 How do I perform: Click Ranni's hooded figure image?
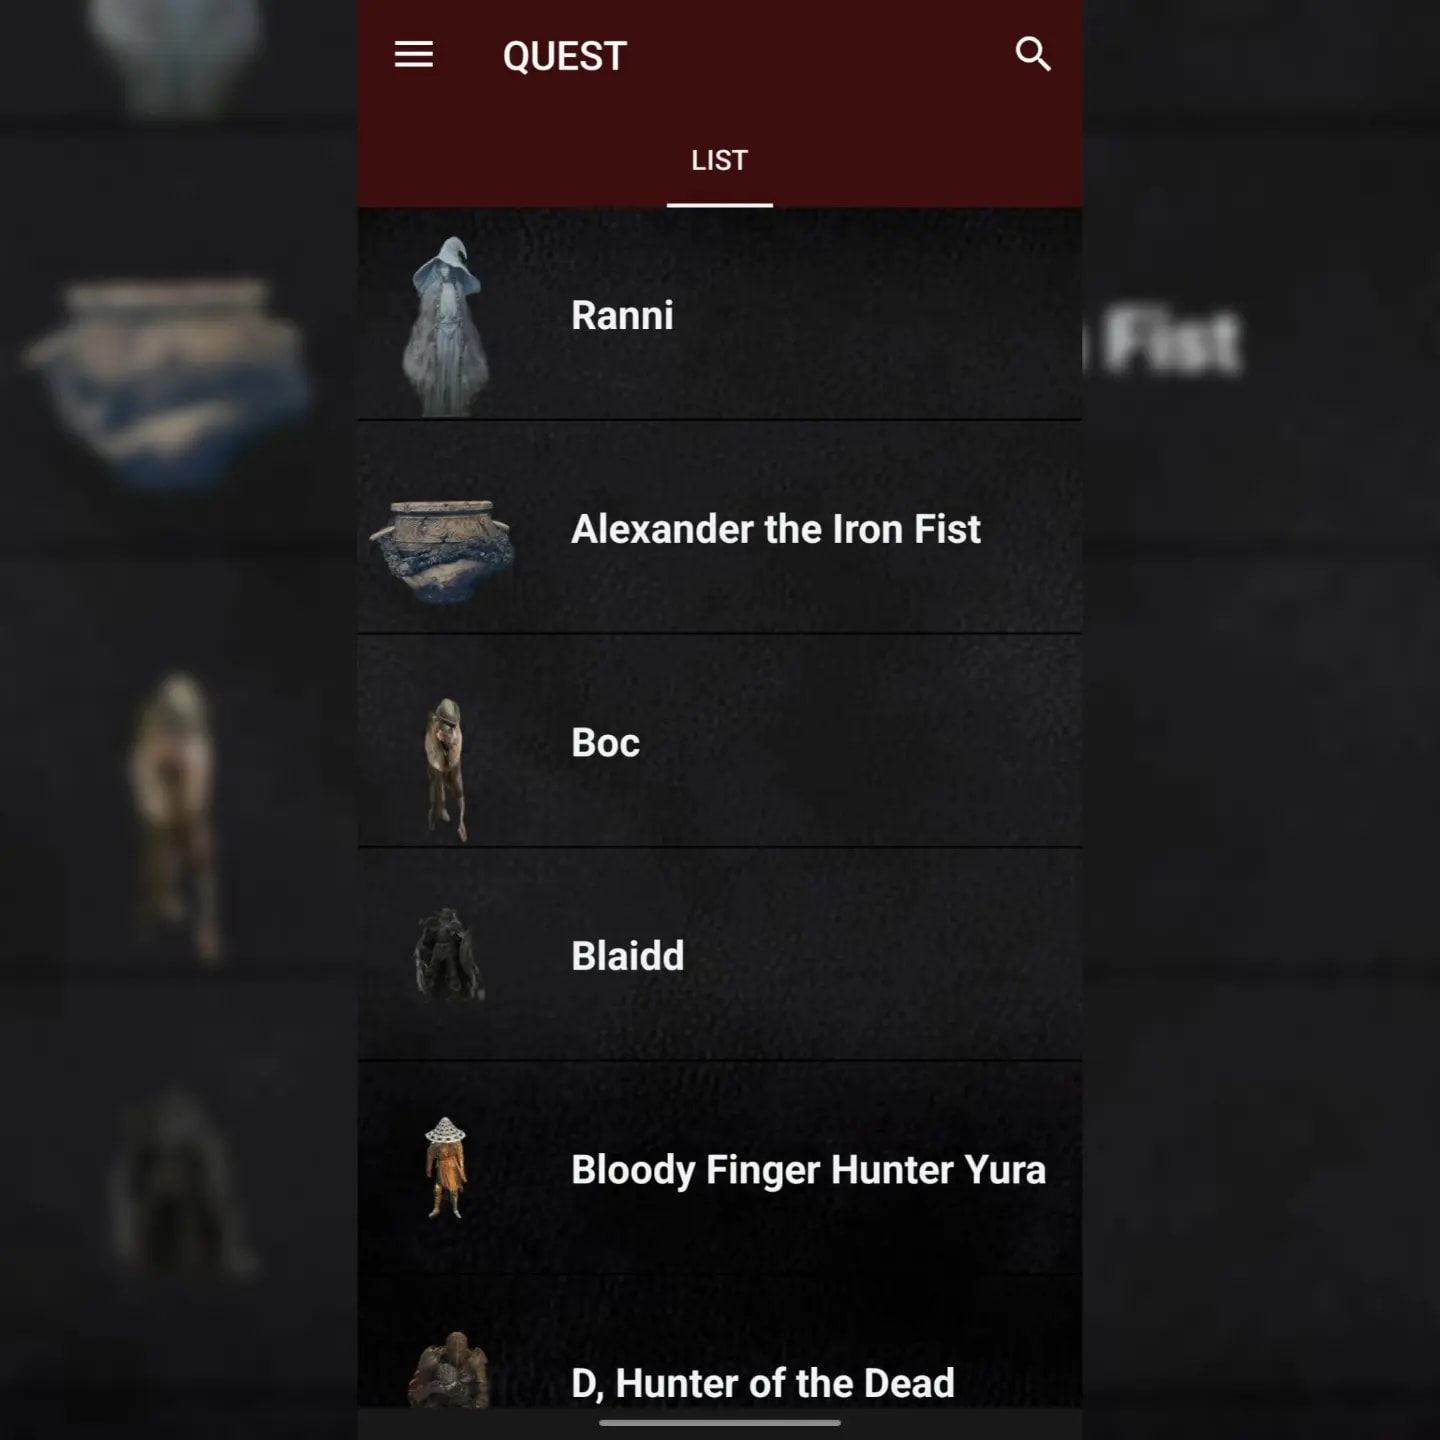(x=446, y=326)
